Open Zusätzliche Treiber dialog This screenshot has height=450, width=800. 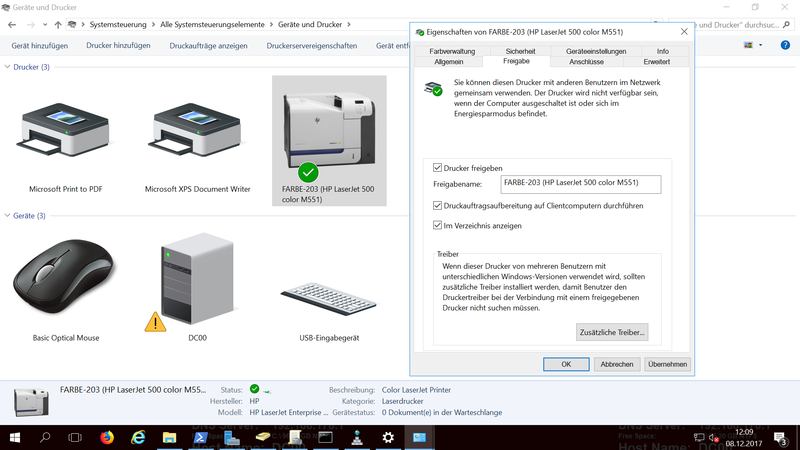(x=612, y=332)
